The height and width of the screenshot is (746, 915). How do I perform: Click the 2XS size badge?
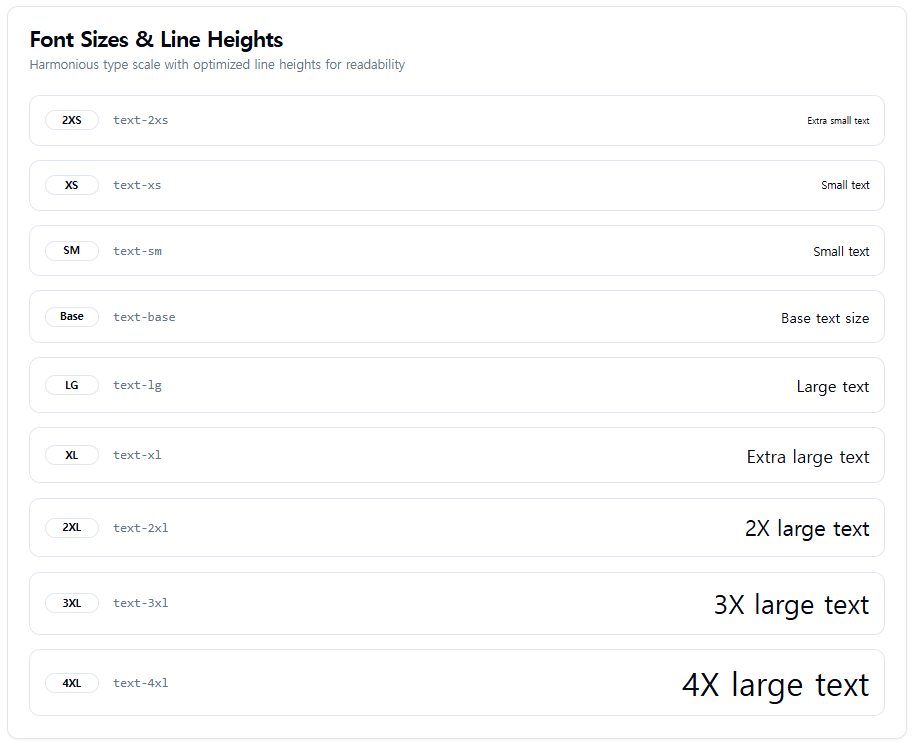72,120
